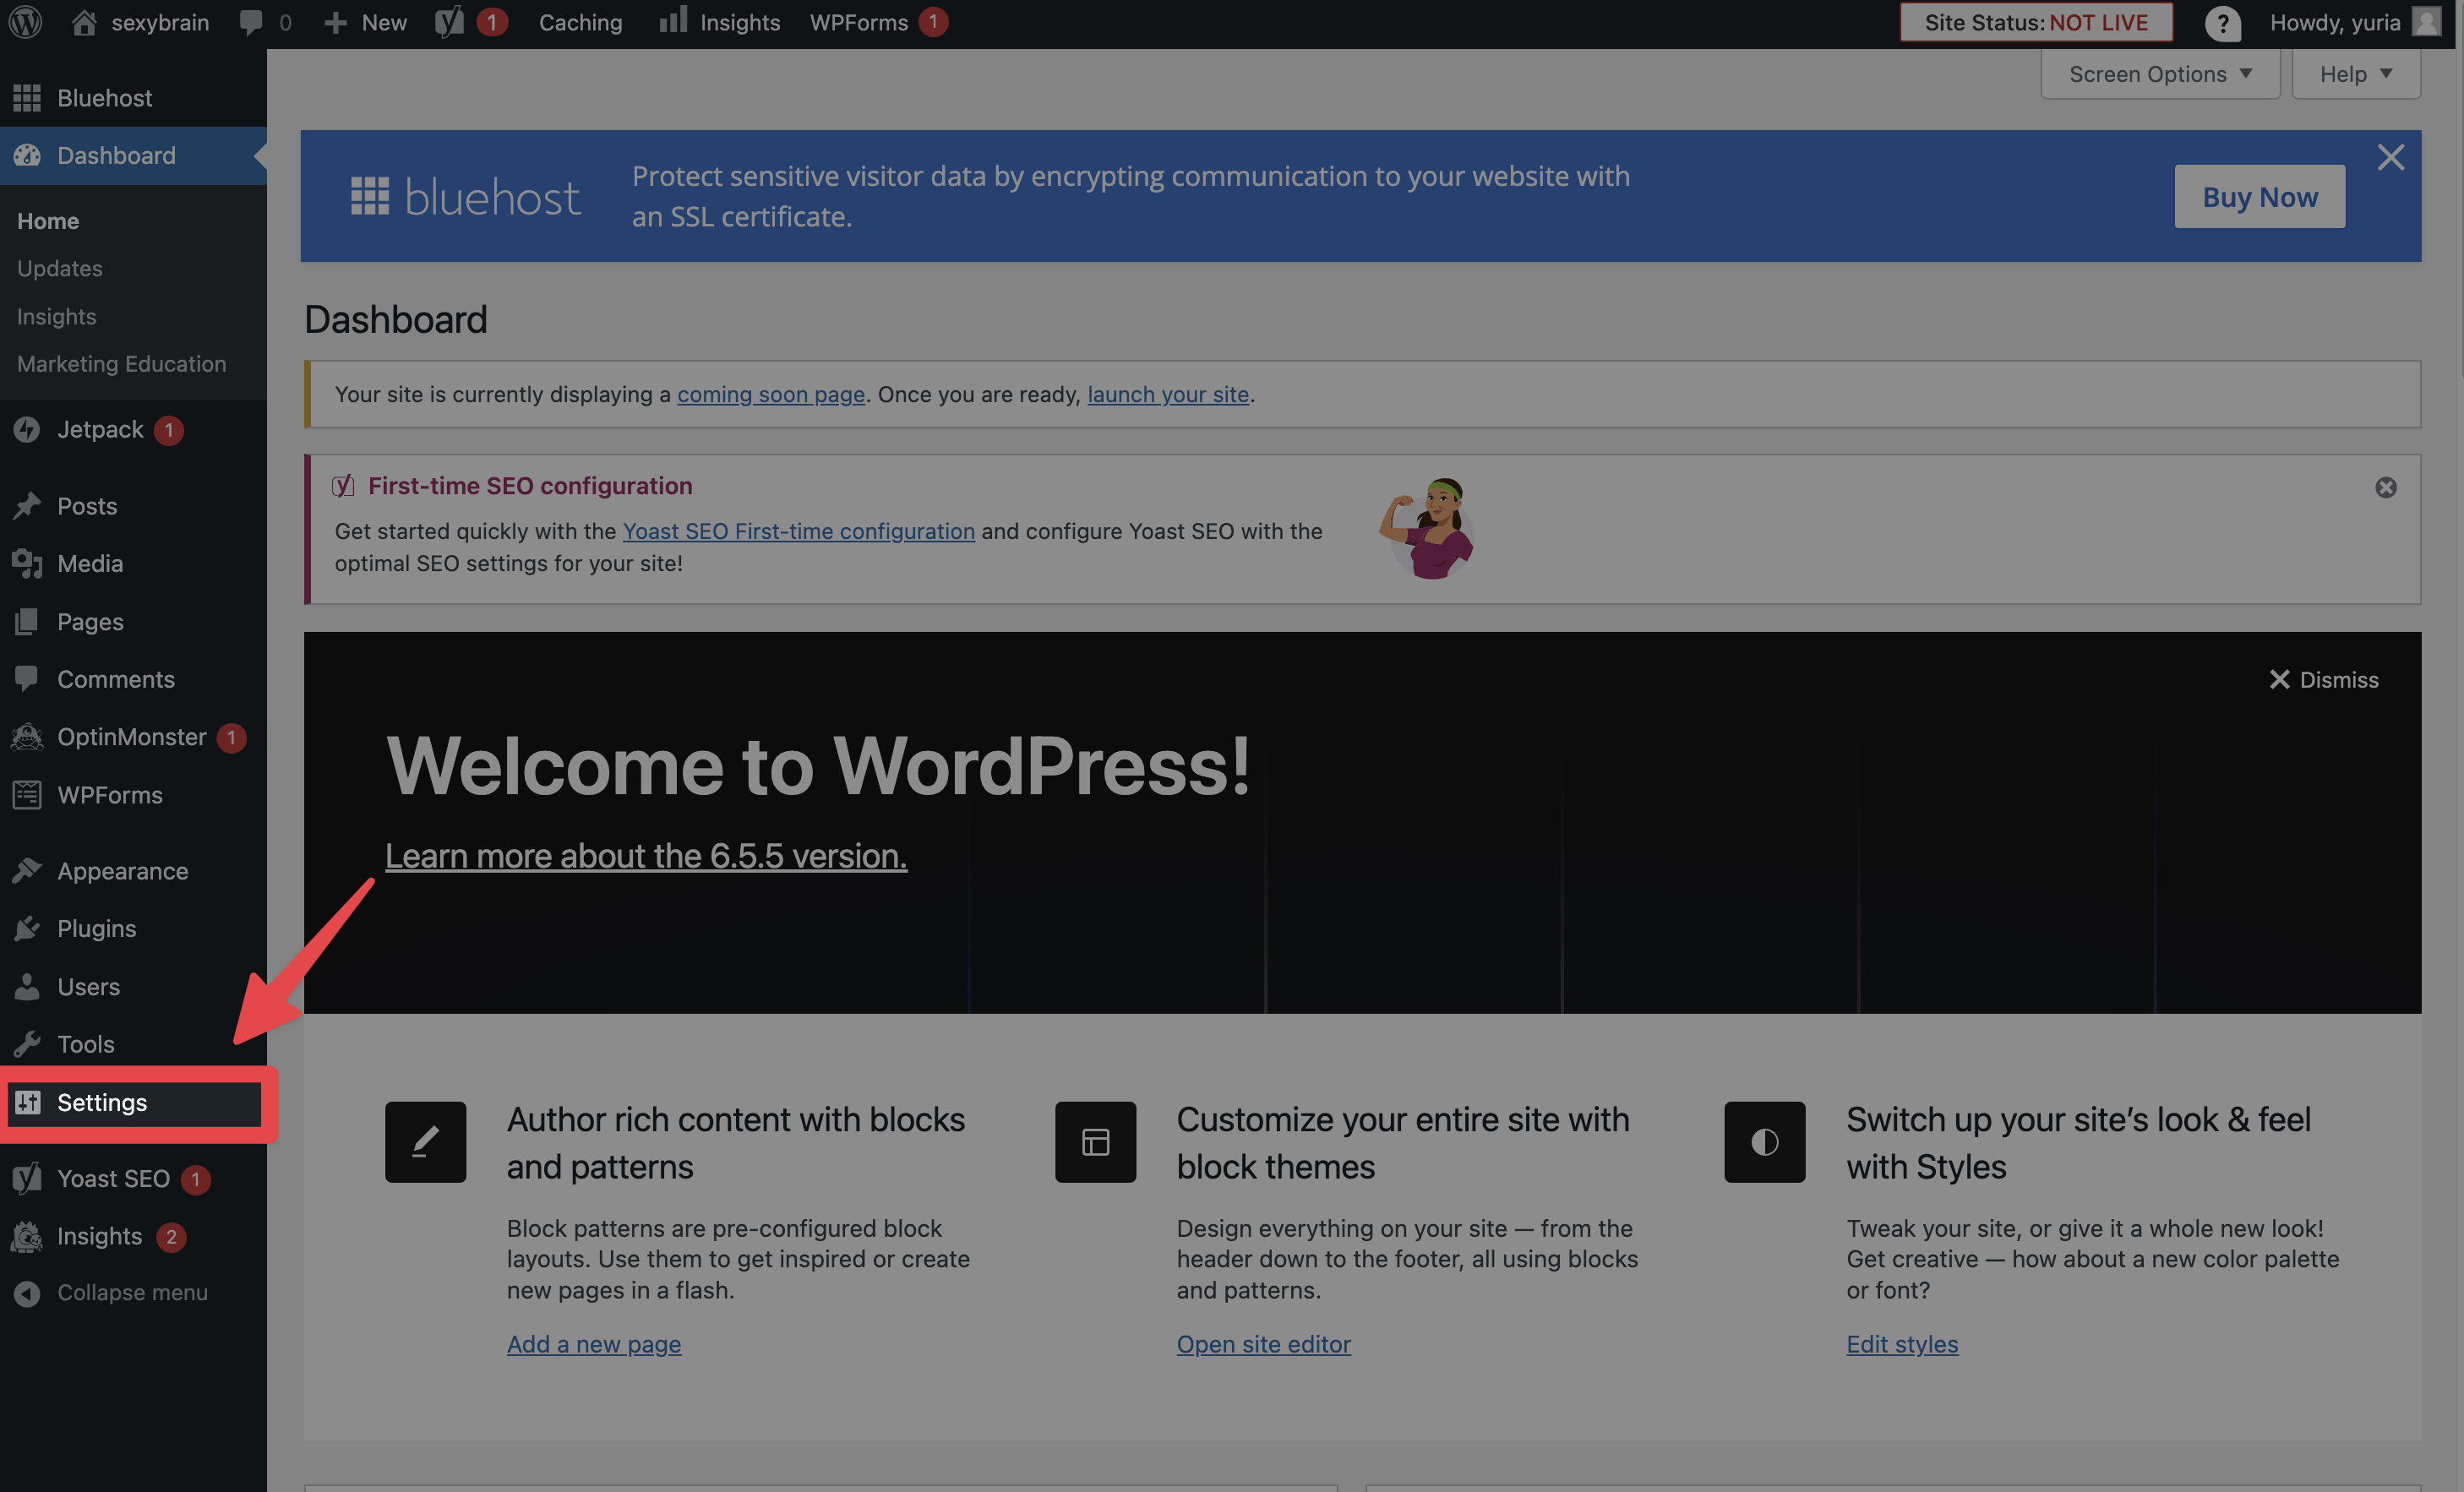This screenshot has height=1492, width=2464.
Task: Dismiss the Welcome to WordPress panel
Action: click(2323, 680)
